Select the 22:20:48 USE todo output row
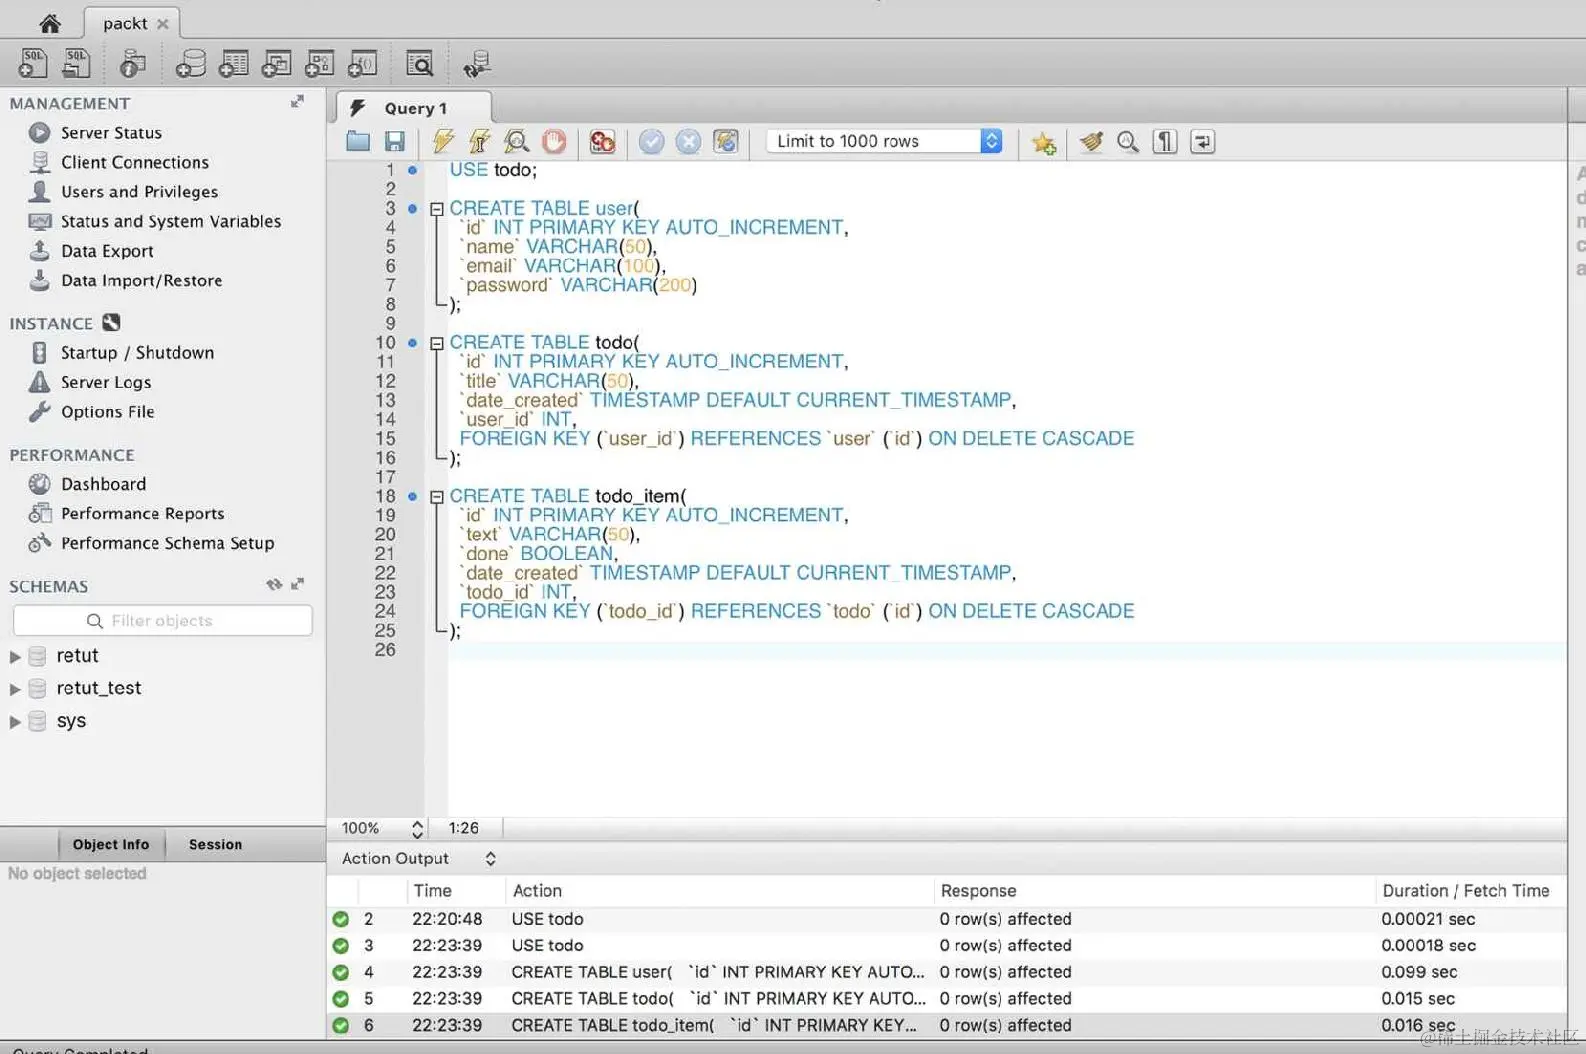 click(x=946, y=918)
